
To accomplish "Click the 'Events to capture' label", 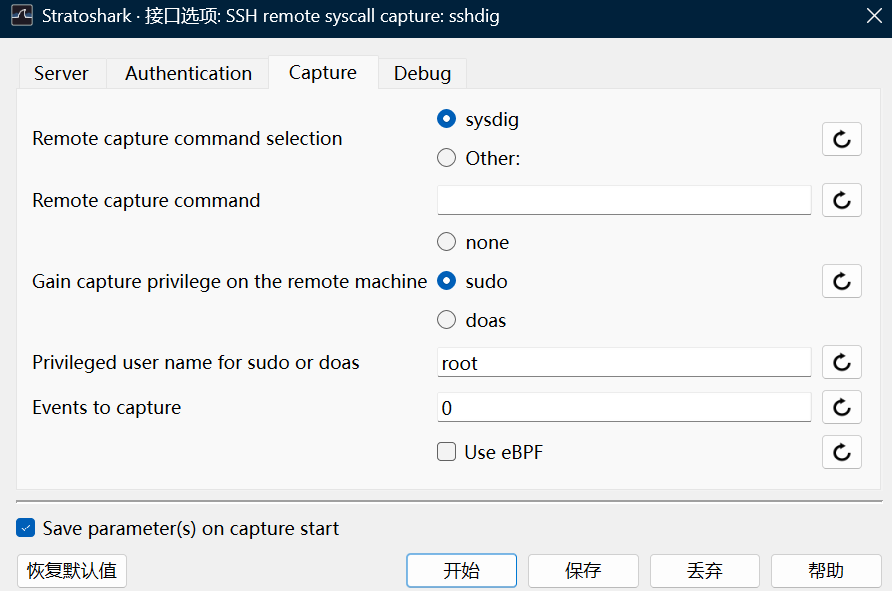I will (x=106, y=407).
